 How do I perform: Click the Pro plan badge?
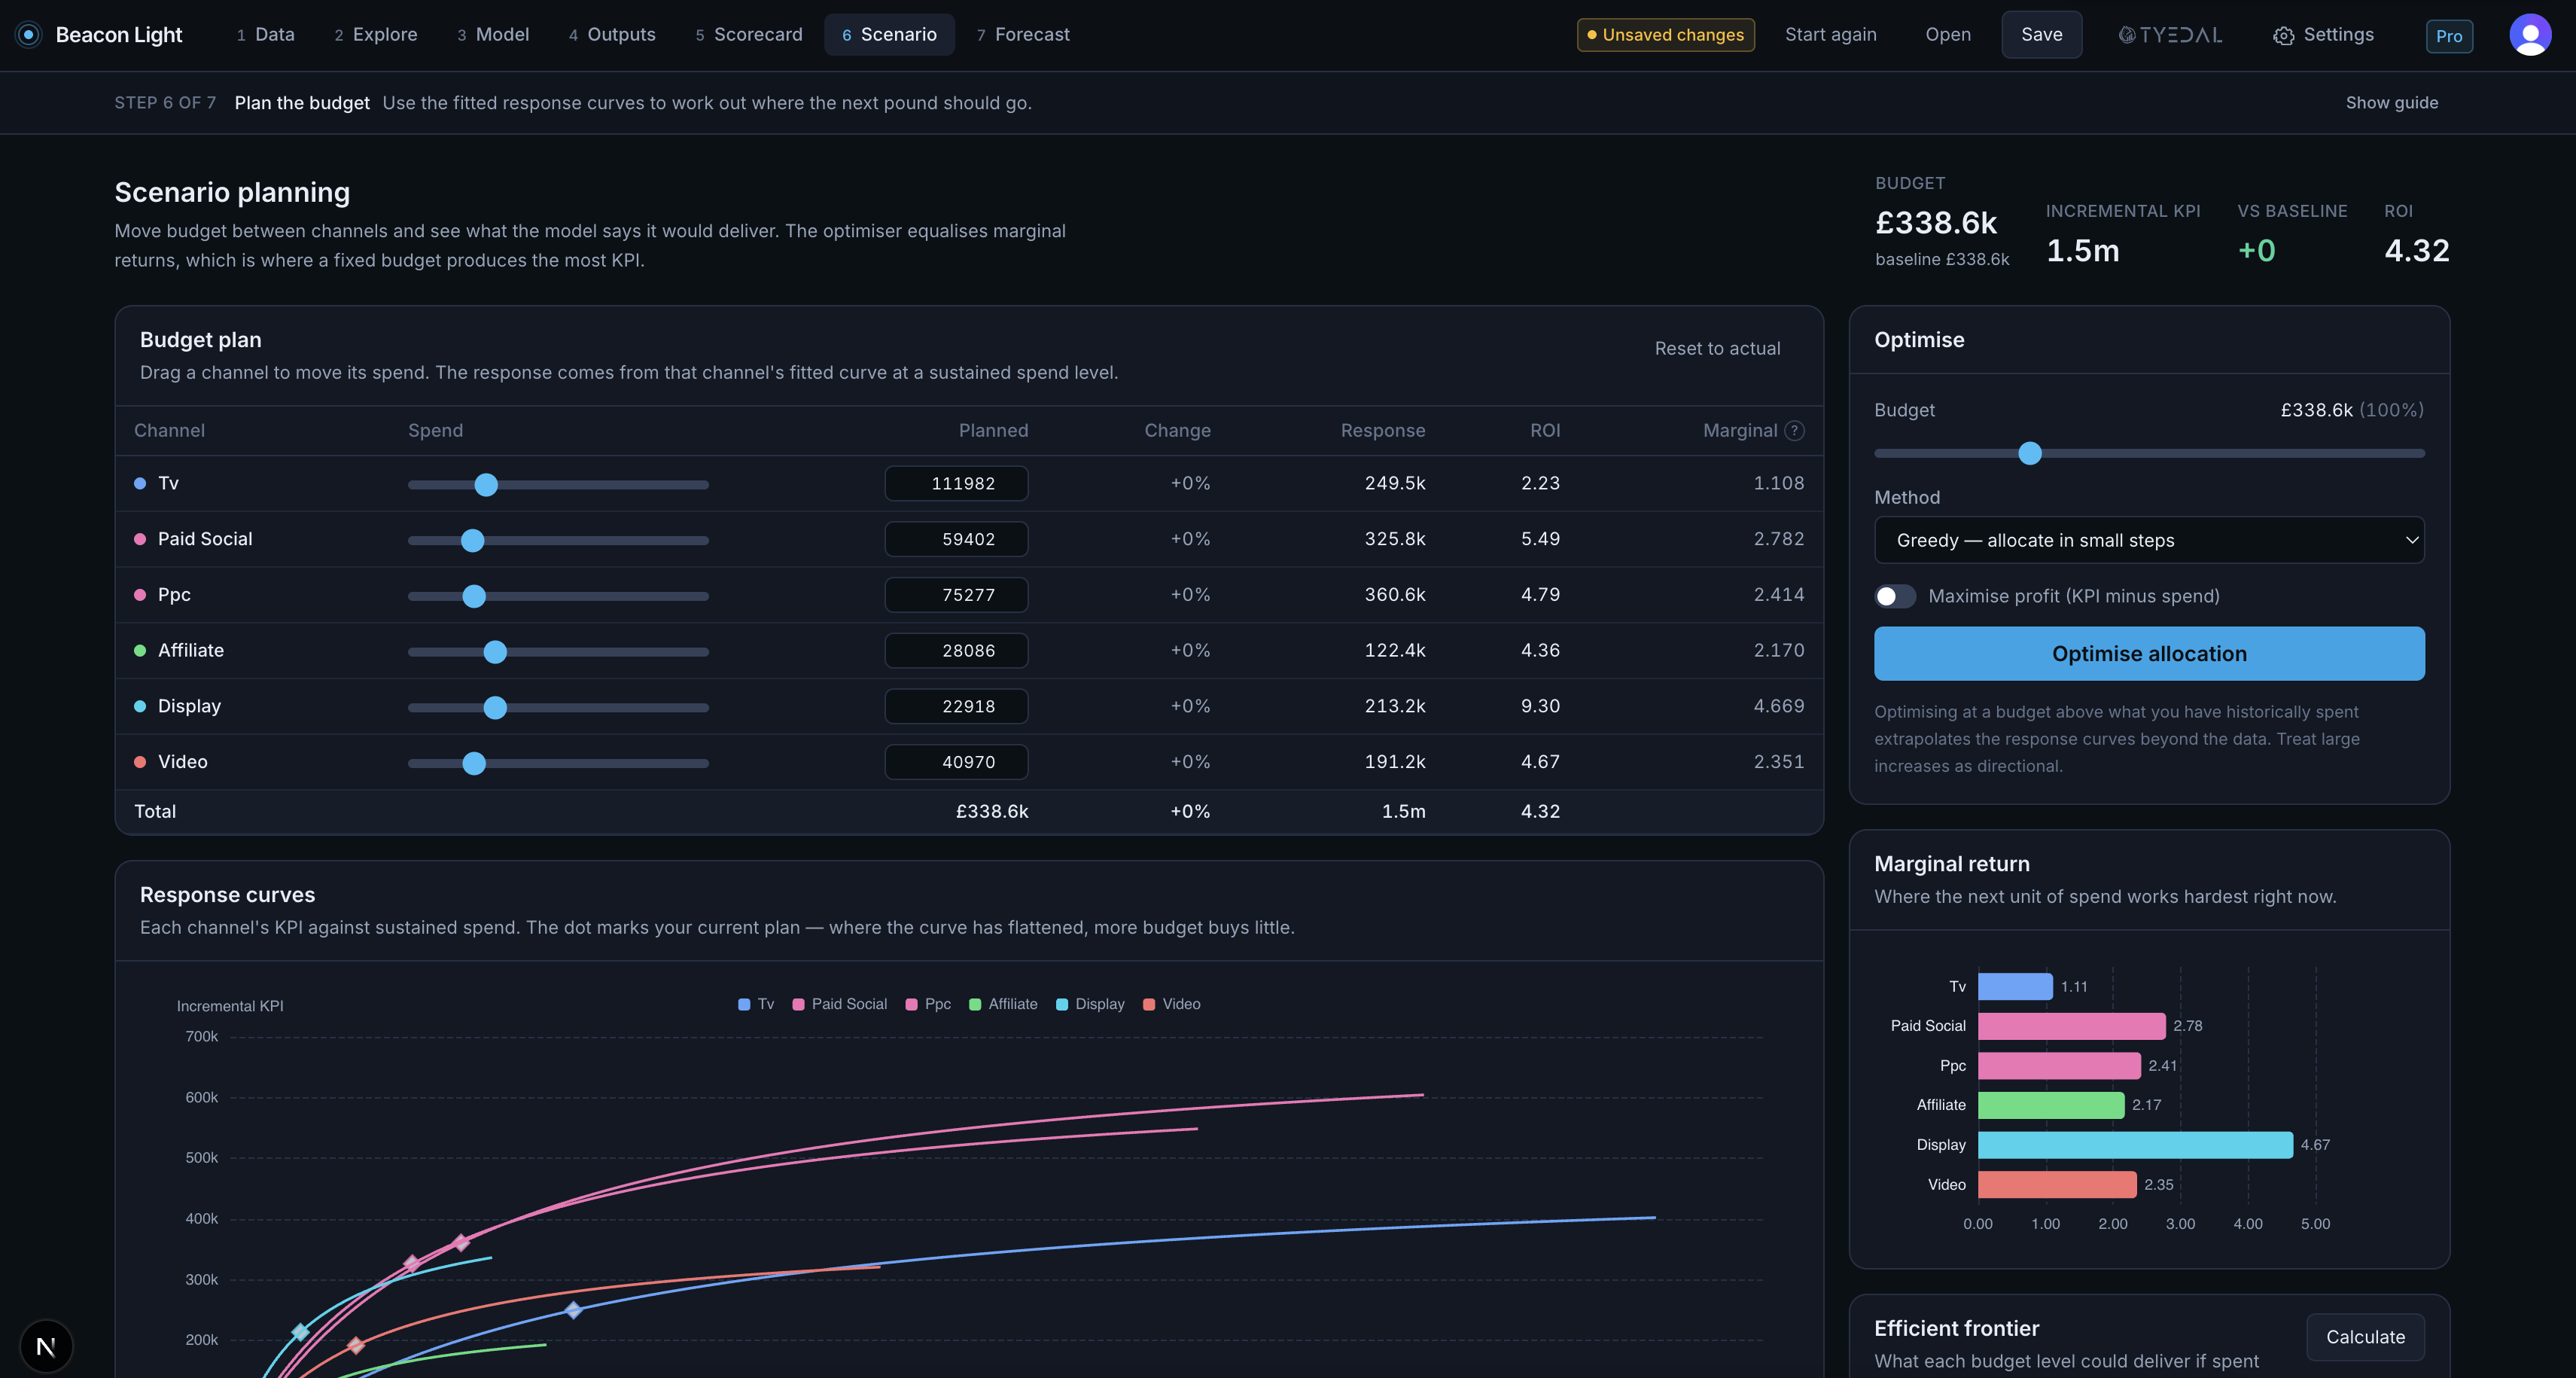coord(2449,36)
